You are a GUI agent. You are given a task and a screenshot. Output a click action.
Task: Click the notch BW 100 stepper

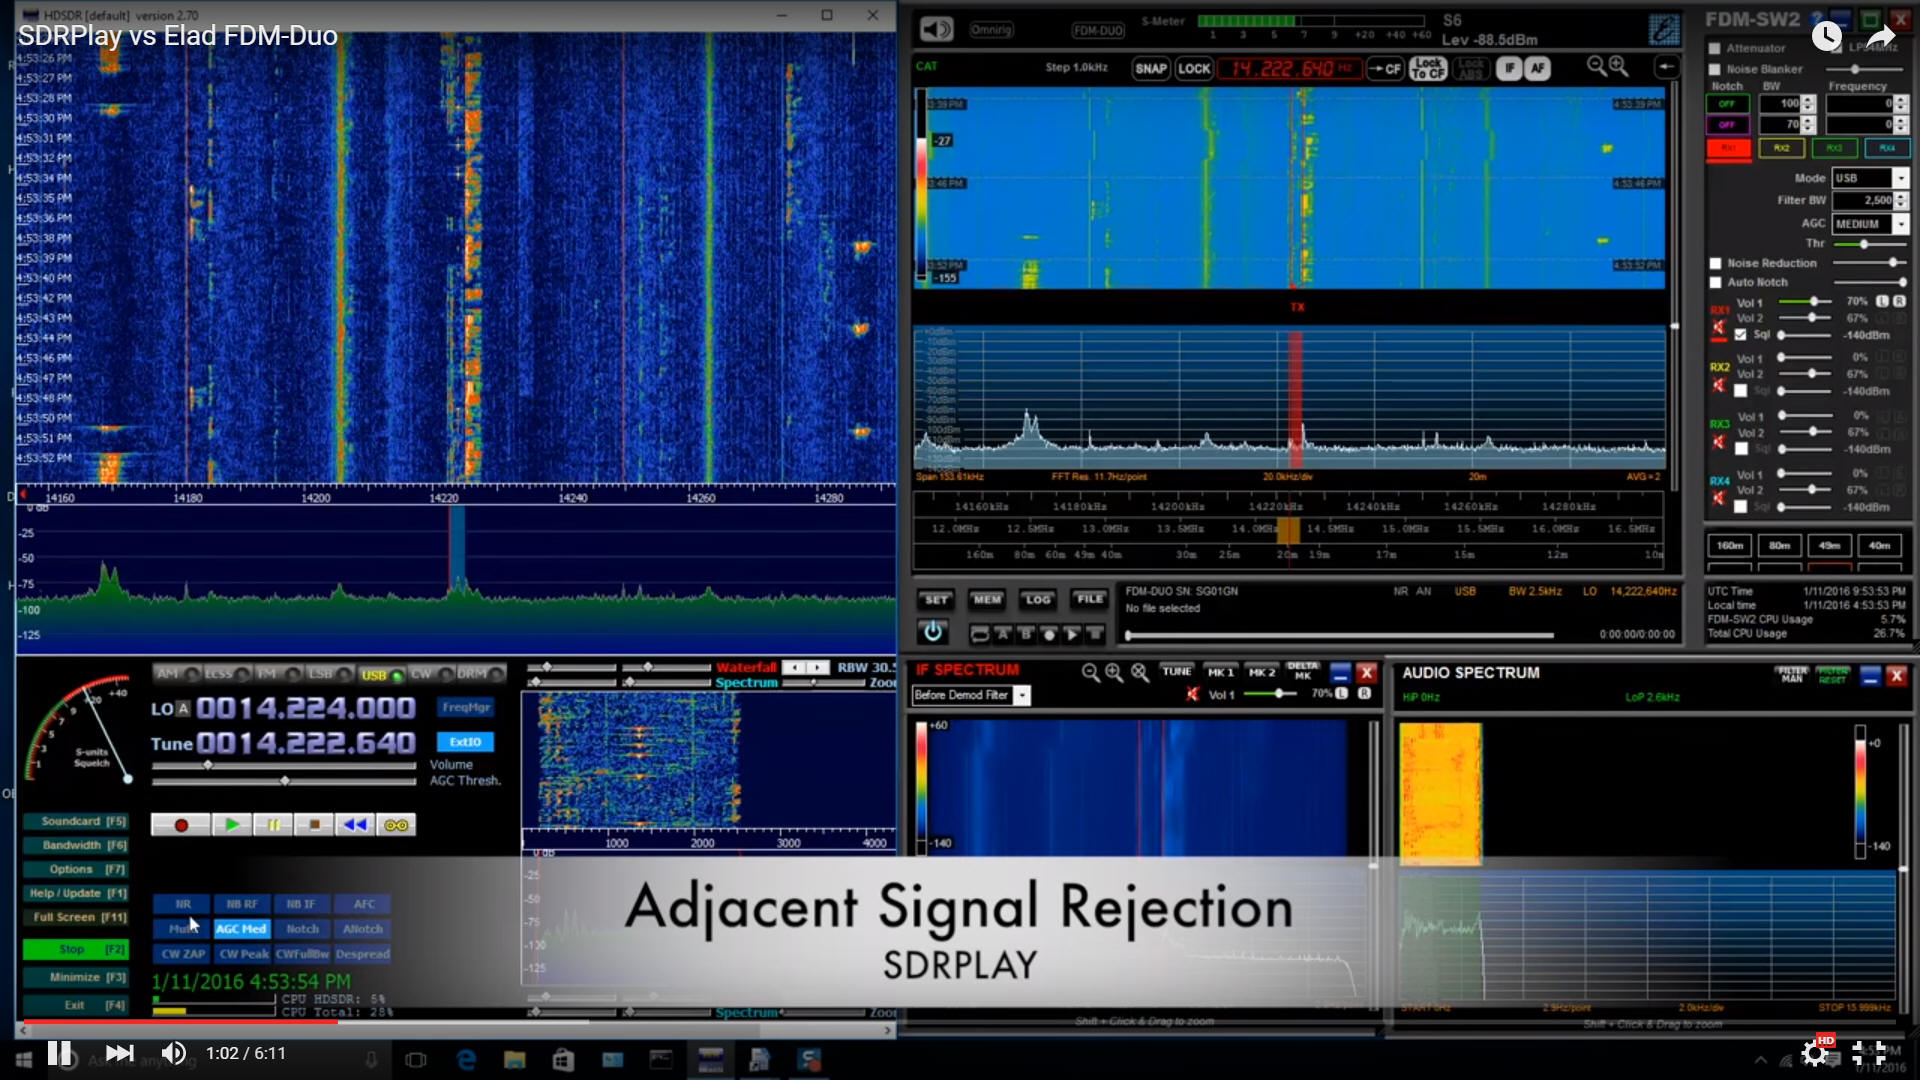click(x=1807, y=104)
